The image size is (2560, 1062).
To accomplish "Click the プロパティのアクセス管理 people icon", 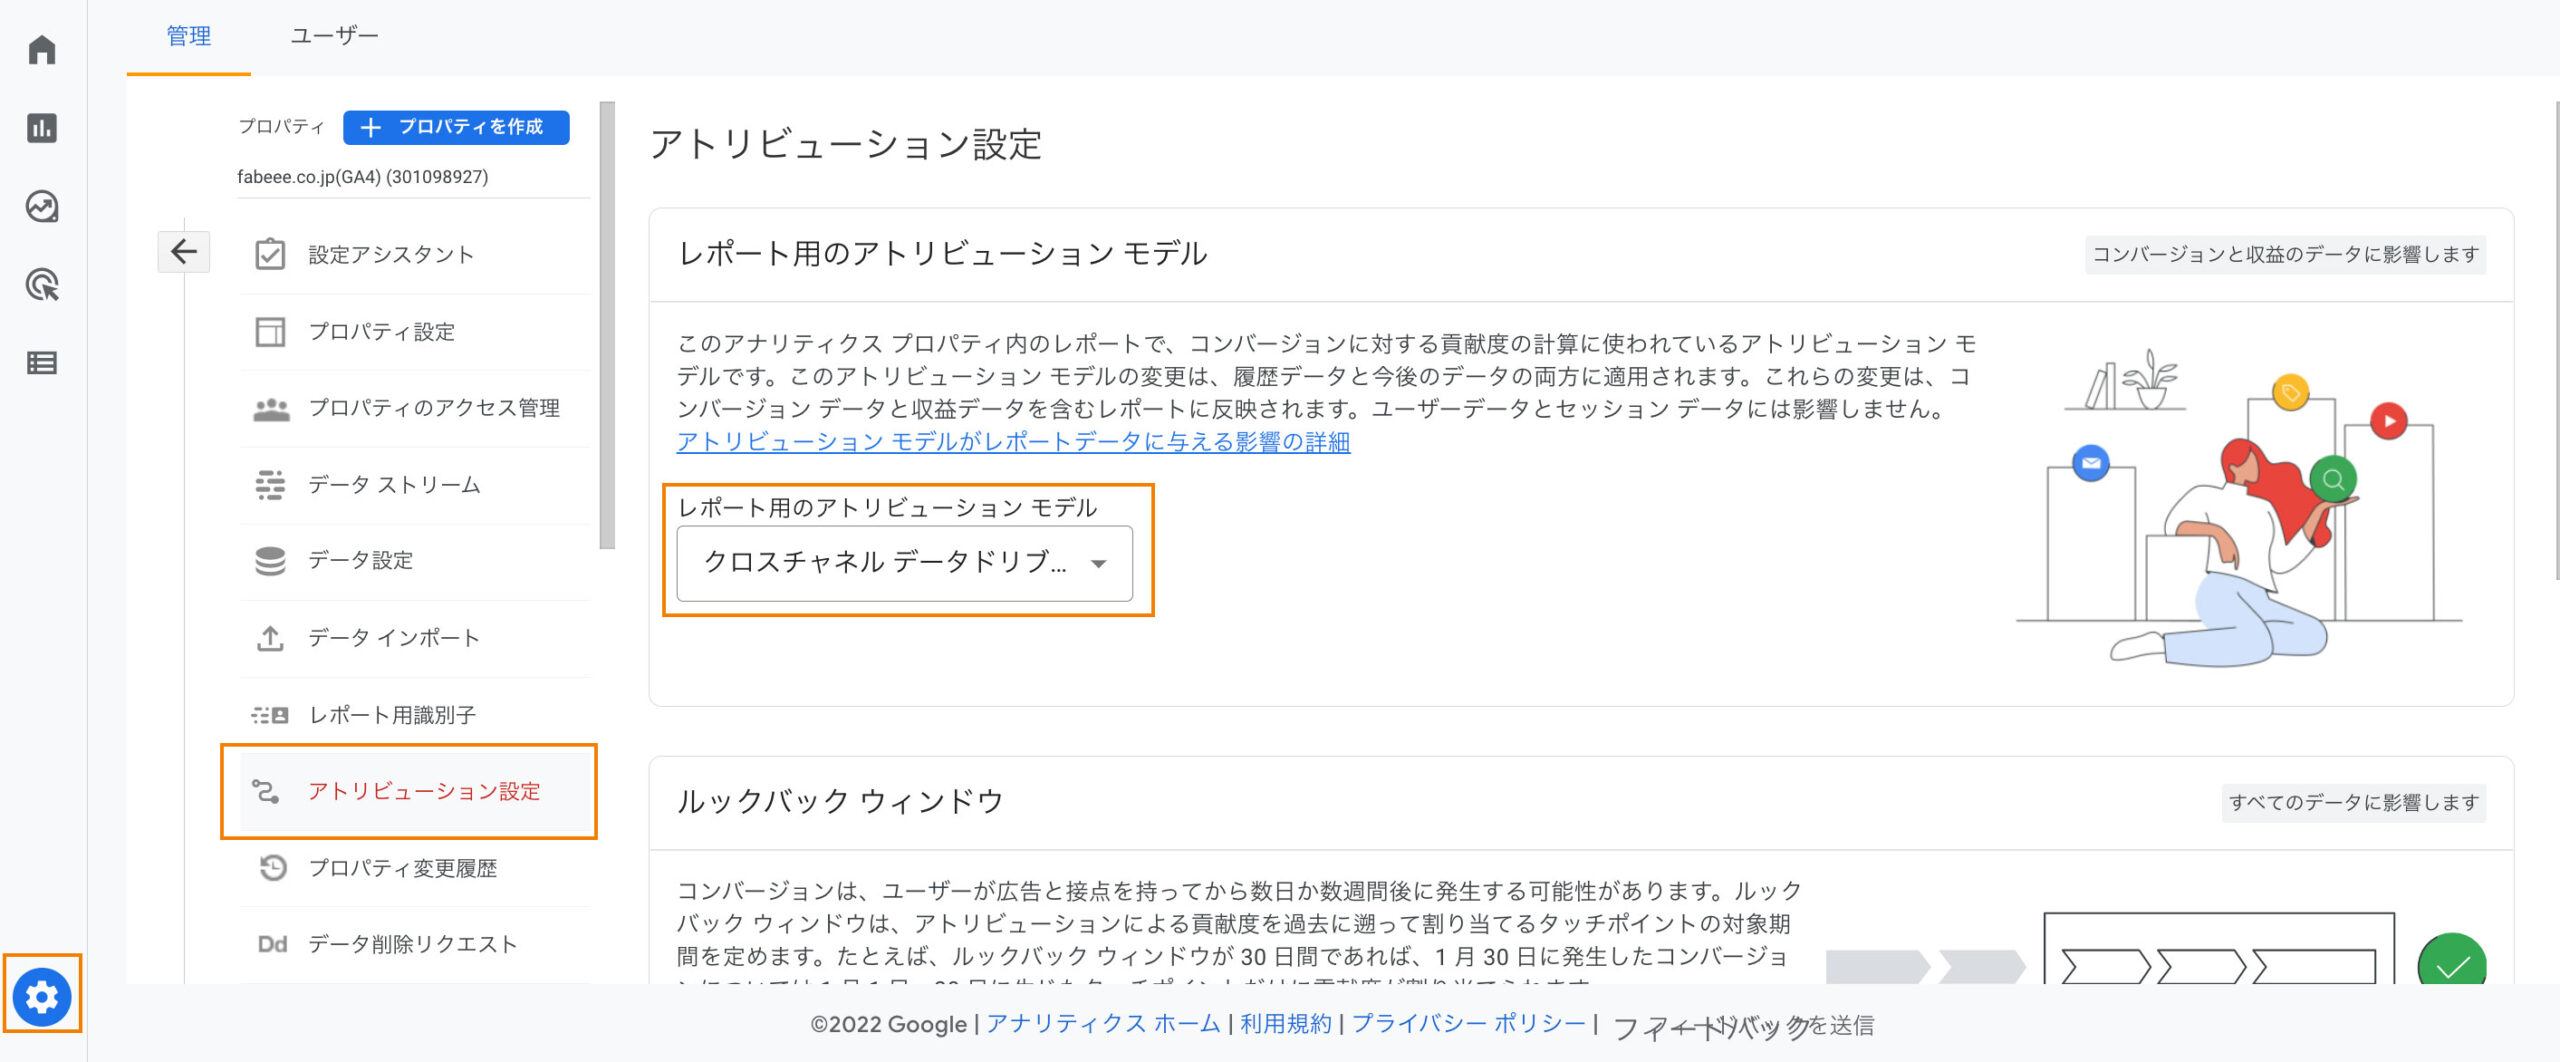I will [x=271, y=409].
